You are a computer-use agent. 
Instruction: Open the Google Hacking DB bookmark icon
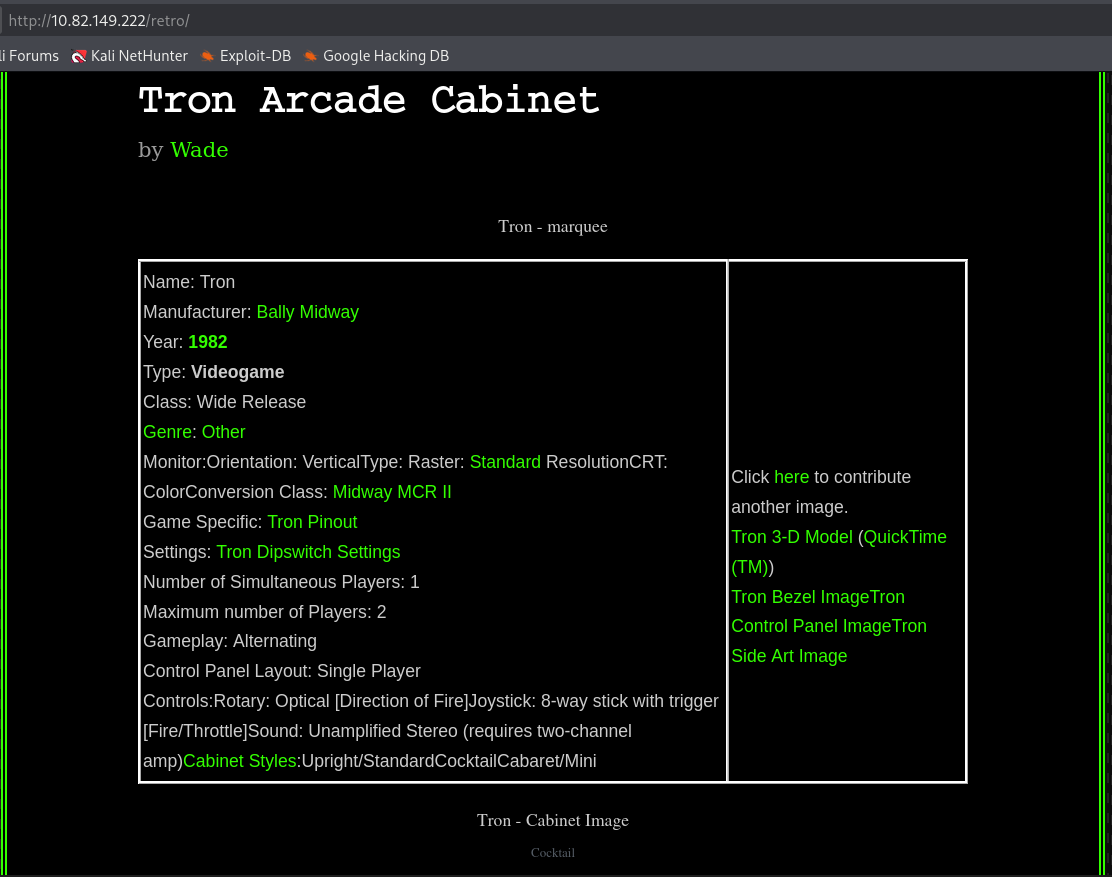click(311, 56)
